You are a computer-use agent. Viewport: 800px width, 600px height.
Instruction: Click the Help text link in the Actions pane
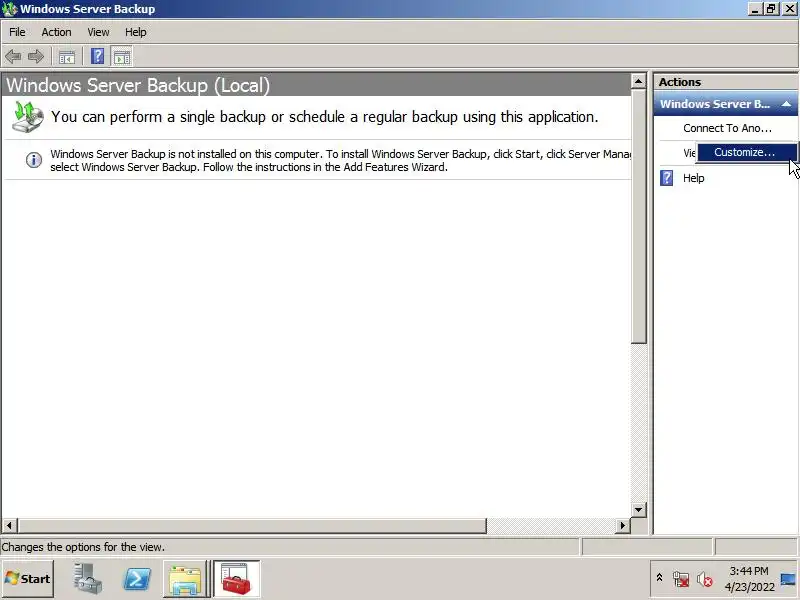coord(693,178)
